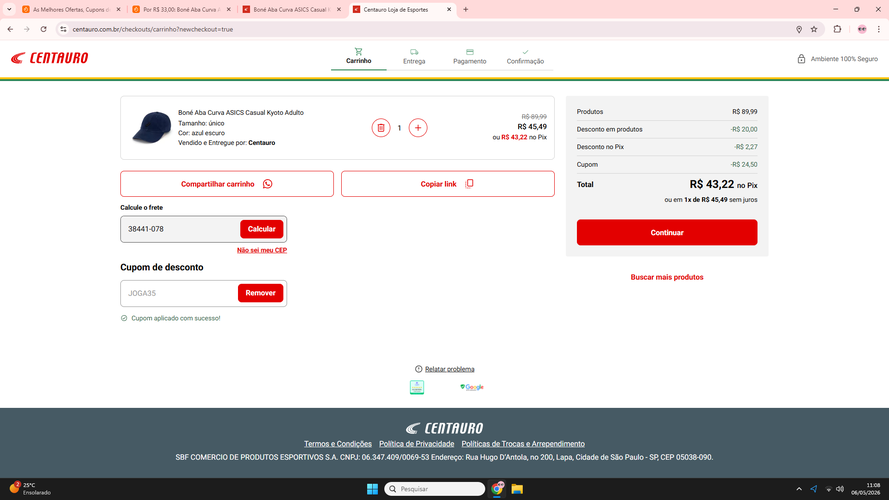The height and width of the screenshot is (500, 889).
Task: Bookmark the page with the star icon
Action: [814, 29]
